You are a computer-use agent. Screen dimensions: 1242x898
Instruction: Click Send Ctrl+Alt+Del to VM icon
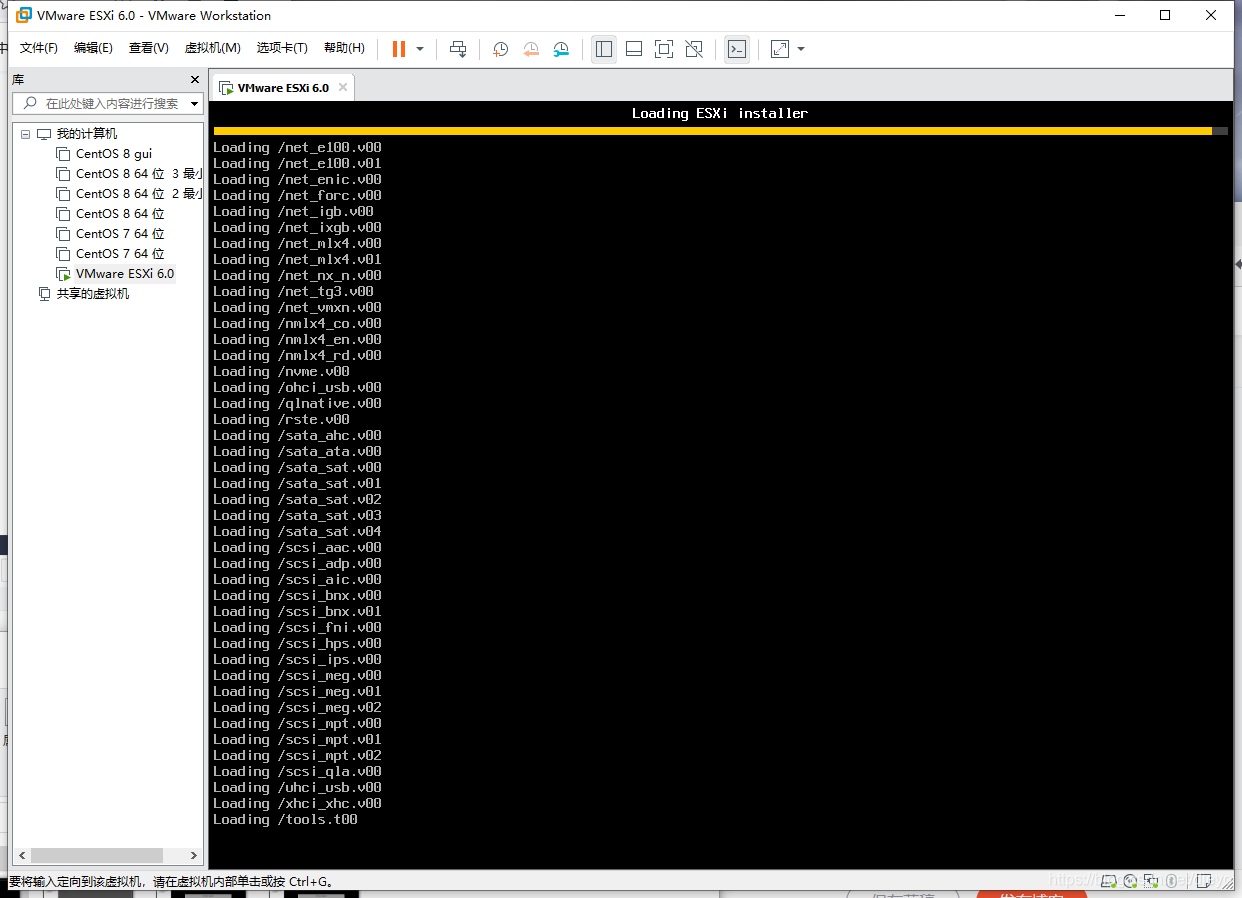[x=458, y=49]
